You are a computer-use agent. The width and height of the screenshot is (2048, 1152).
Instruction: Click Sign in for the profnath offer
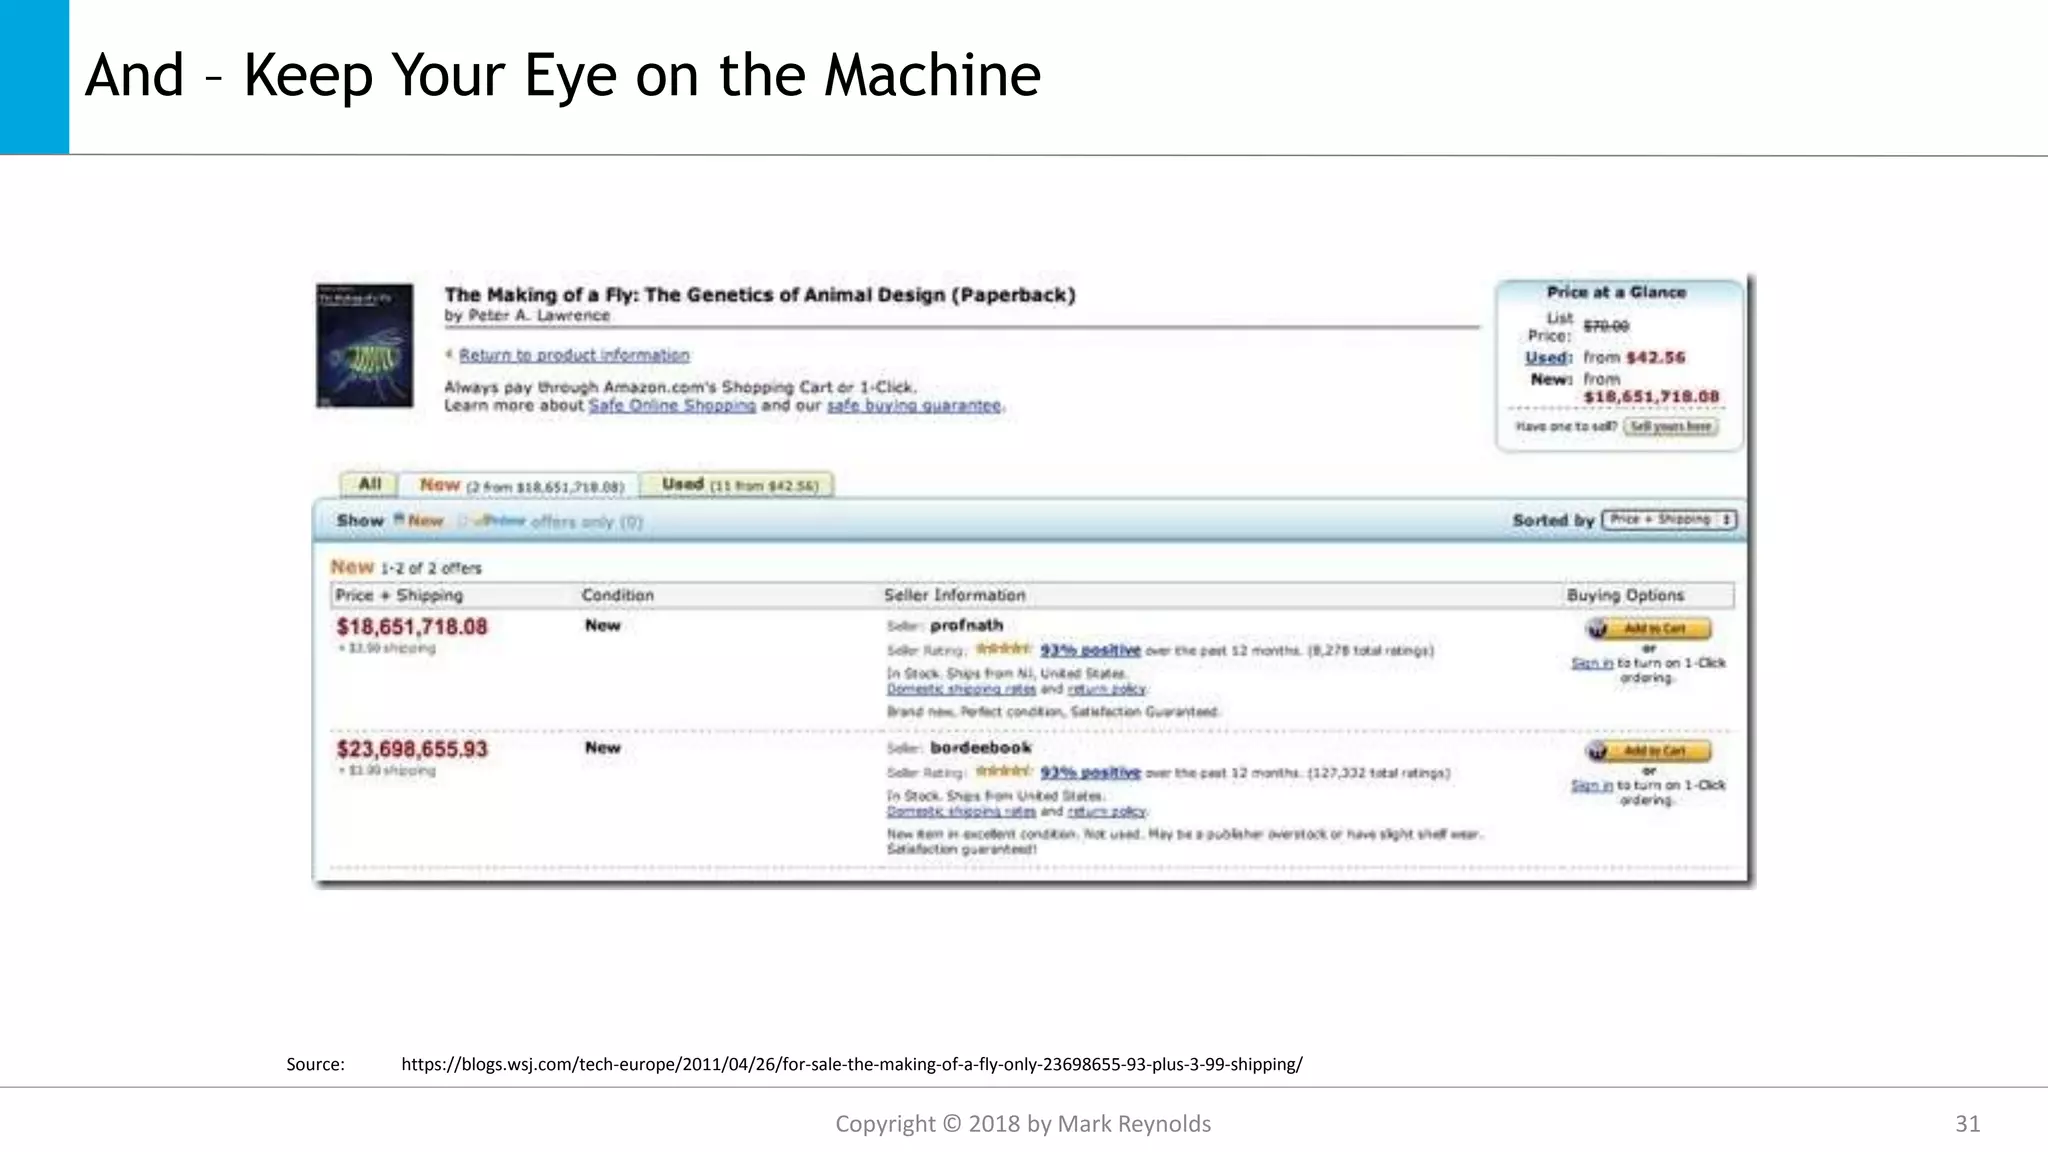1591,663
